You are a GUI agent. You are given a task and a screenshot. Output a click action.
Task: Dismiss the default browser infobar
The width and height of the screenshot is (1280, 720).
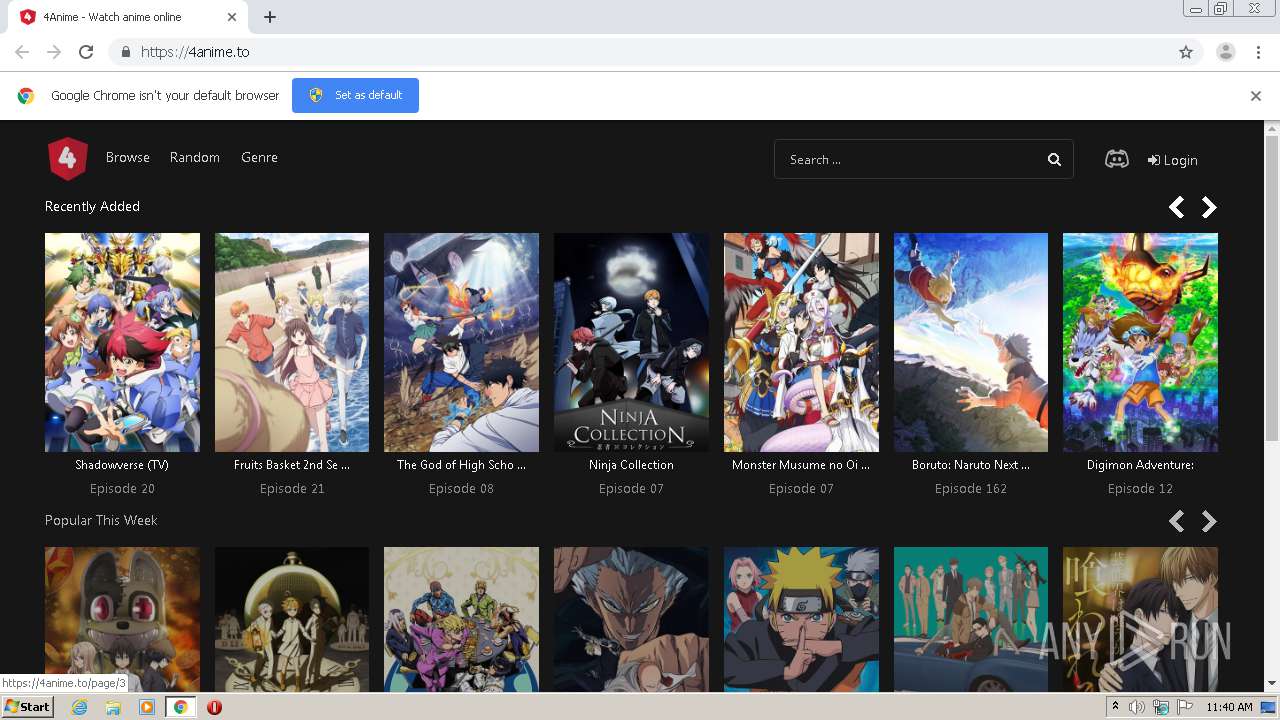1256,96
